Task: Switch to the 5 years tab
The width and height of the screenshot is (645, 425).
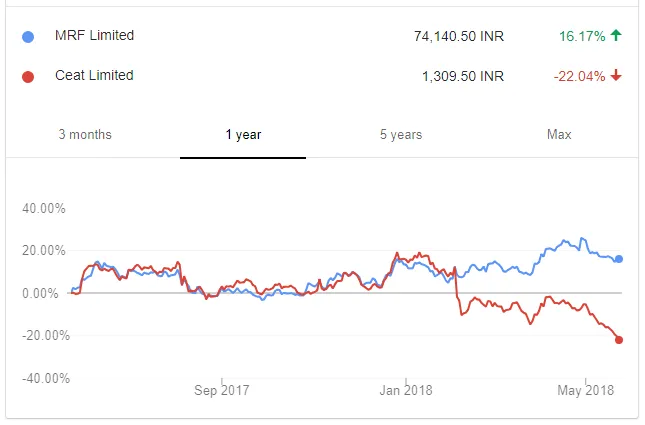Action: tap(400, 134)
